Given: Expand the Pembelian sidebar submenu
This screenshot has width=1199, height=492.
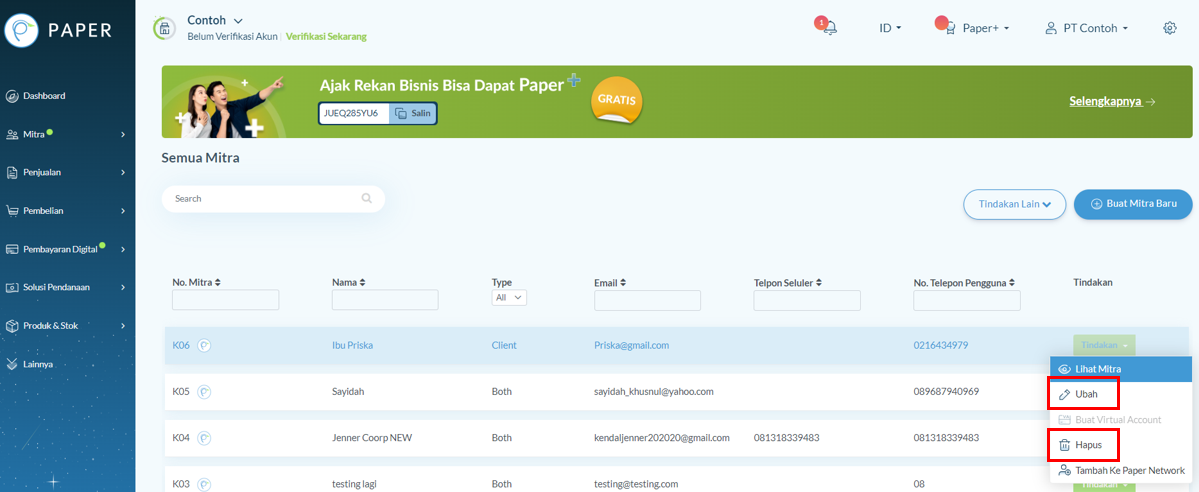Looking at the screenshot, I should (123, 211).
